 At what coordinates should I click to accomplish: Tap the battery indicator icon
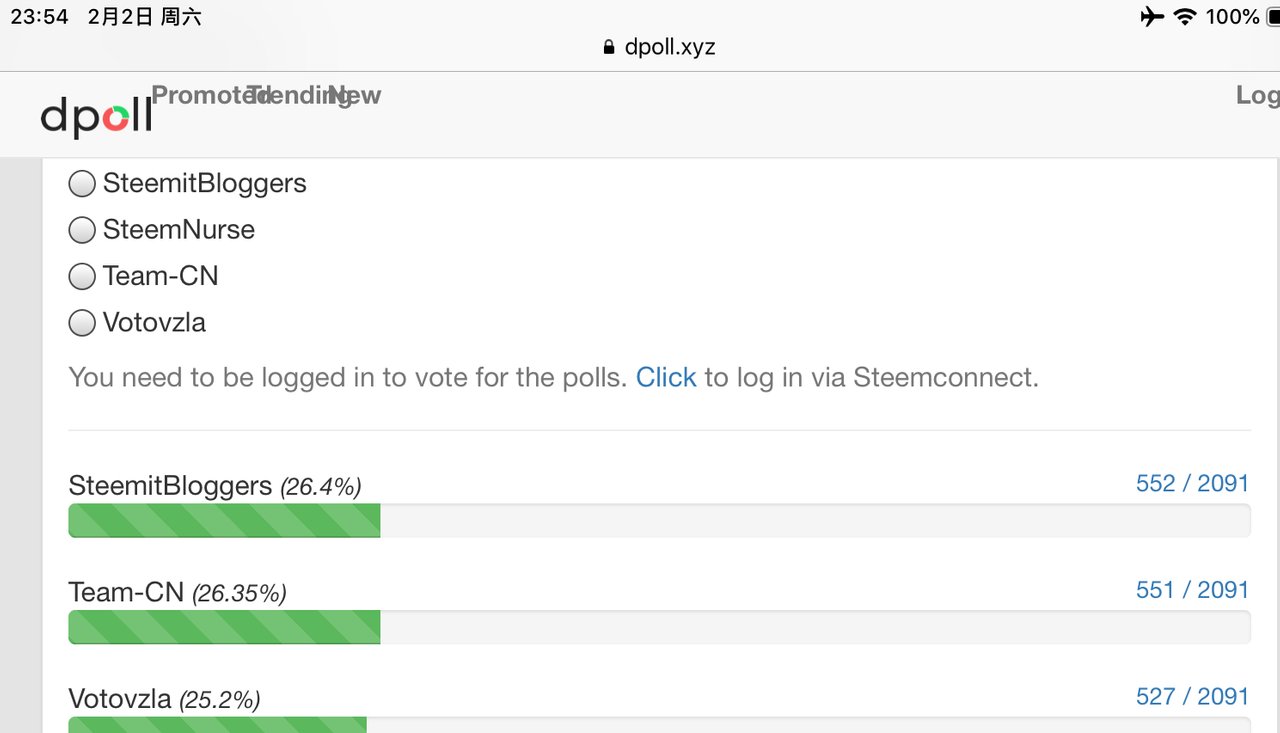[x=1273, y=16]
